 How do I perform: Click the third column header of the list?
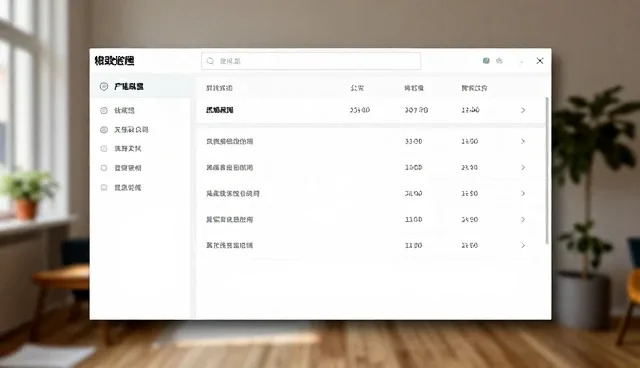pos(414,88)
